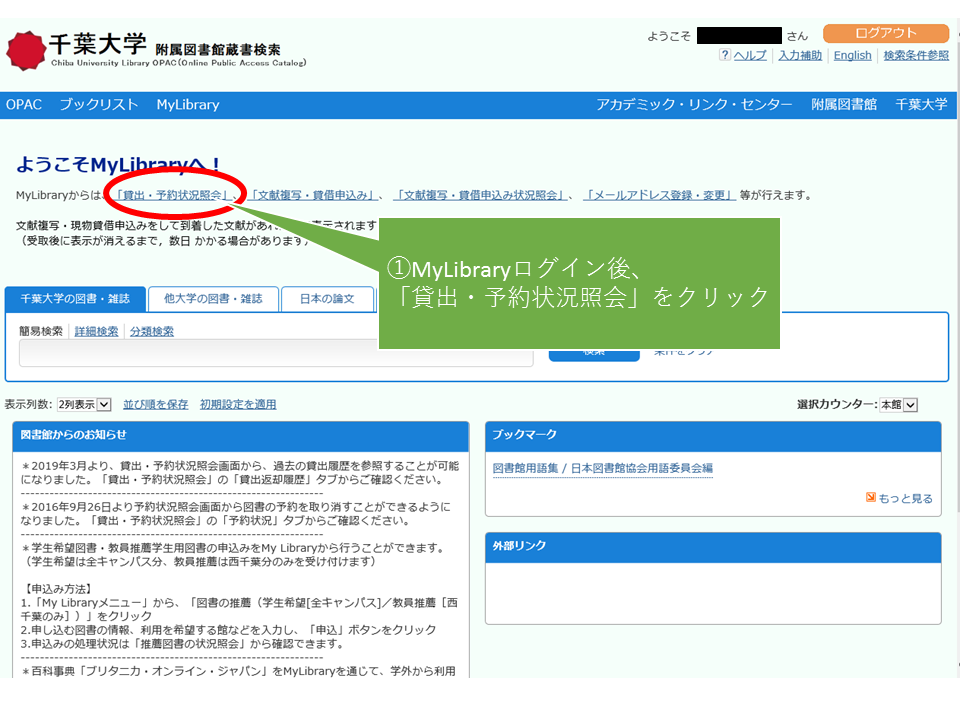960x720 pixels.
Task: Click 並び順を保存 link
Action: tap(156, 405)
